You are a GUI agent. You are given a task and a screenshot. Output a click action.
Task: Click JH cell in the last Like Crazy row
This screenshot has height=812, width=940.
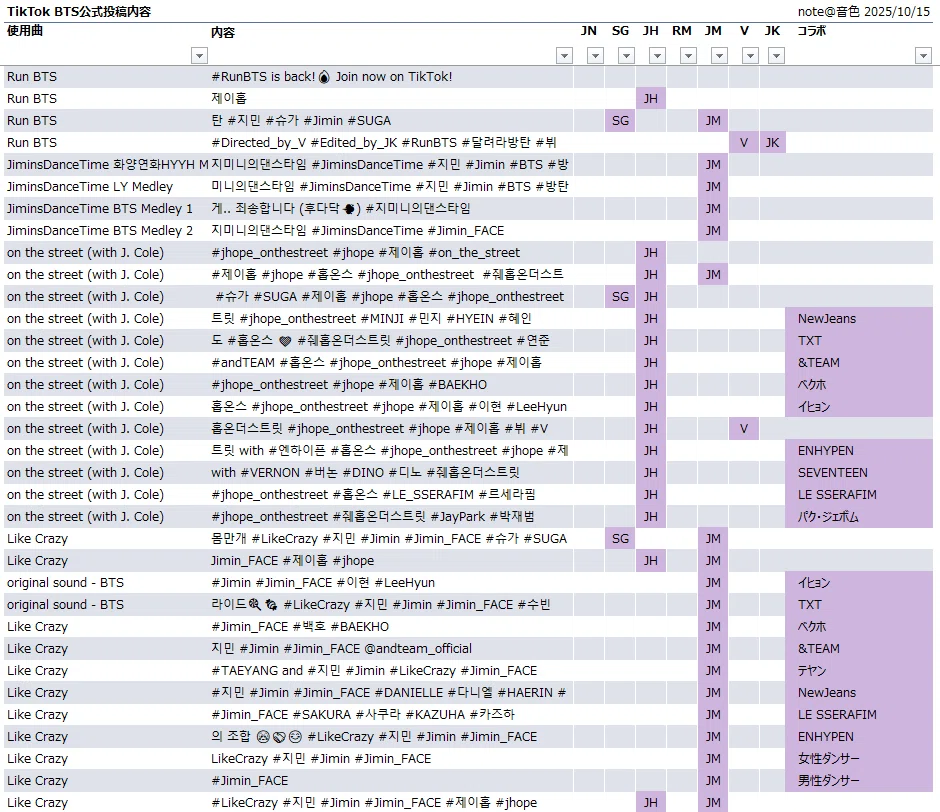pyautogui.click(x=651, y=802)
